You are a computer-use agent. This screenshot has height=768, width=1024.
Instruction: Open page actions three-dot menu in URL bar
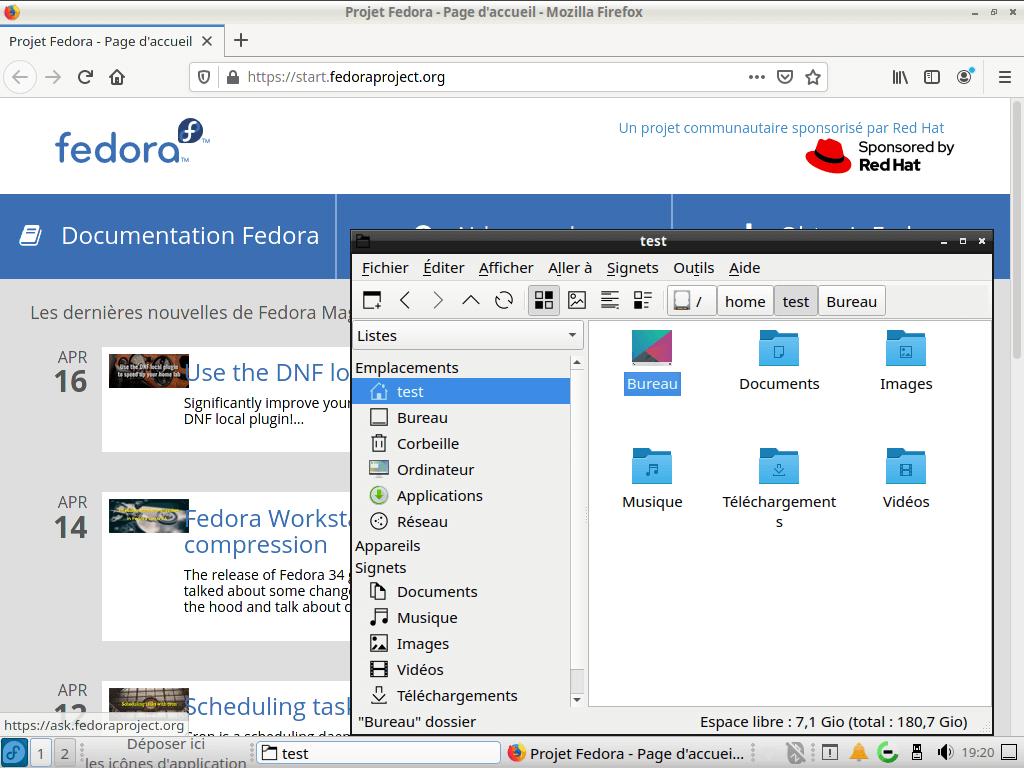point(756,77)
